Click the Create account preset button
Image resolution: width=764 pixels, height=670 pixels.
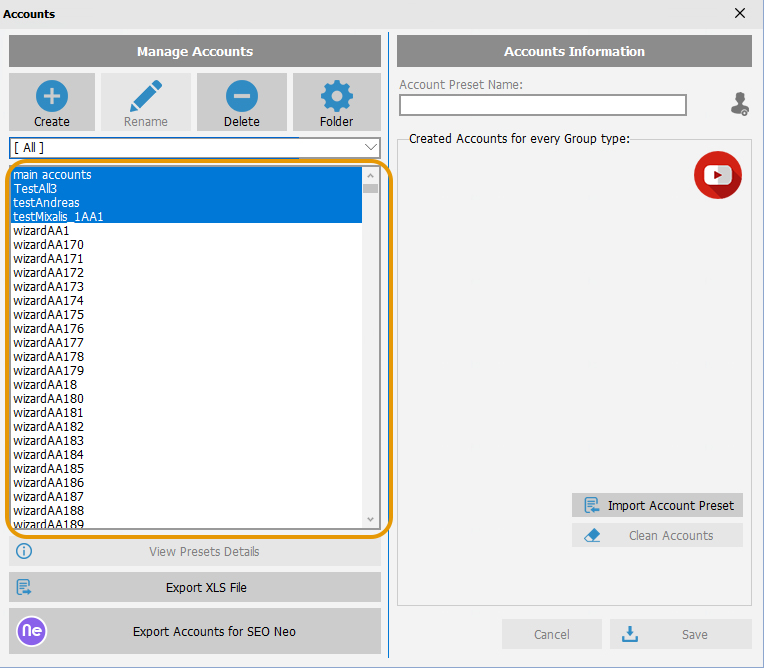tap(52, 103)
